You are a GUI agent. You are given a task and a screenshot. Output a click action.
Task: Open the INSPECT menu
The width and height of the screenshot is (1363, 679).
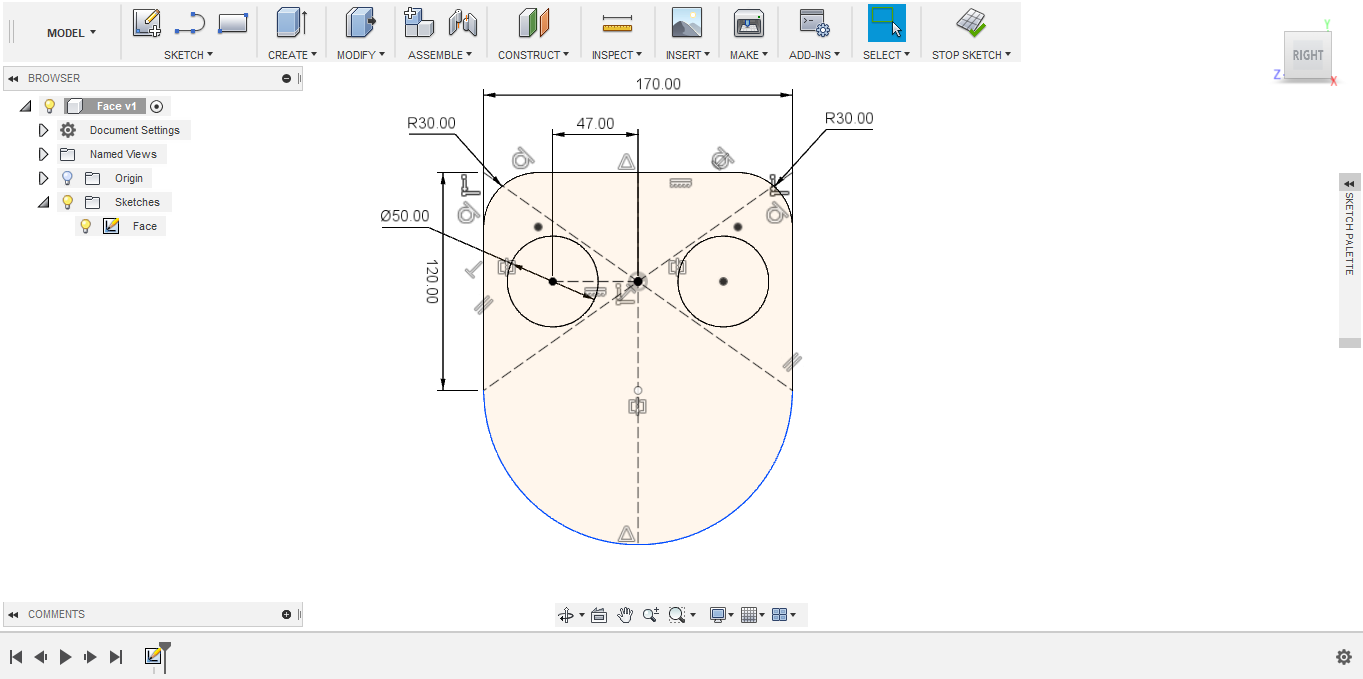(617, 55)
